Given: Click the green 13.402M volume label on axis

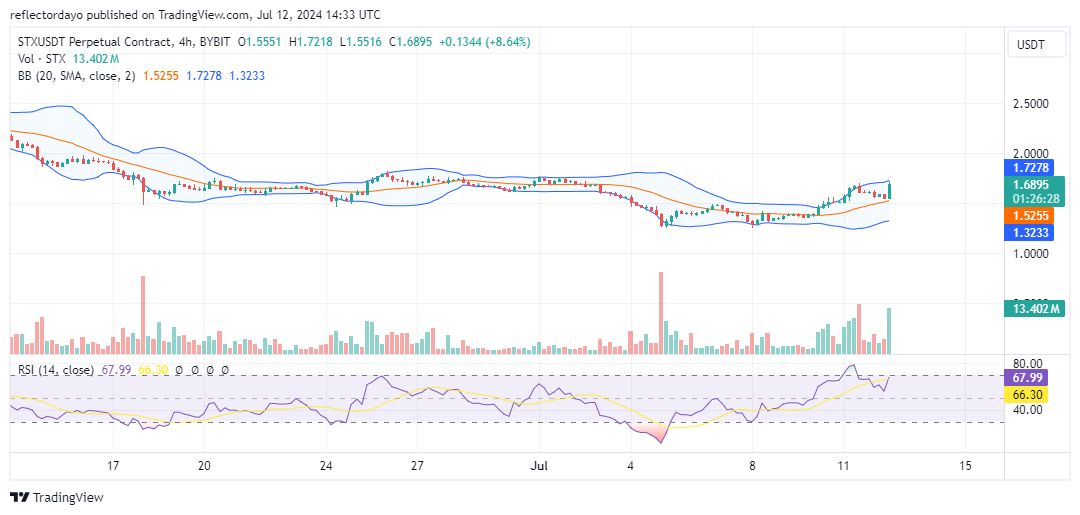Looking at the screenshot, I should [1035, 308].
